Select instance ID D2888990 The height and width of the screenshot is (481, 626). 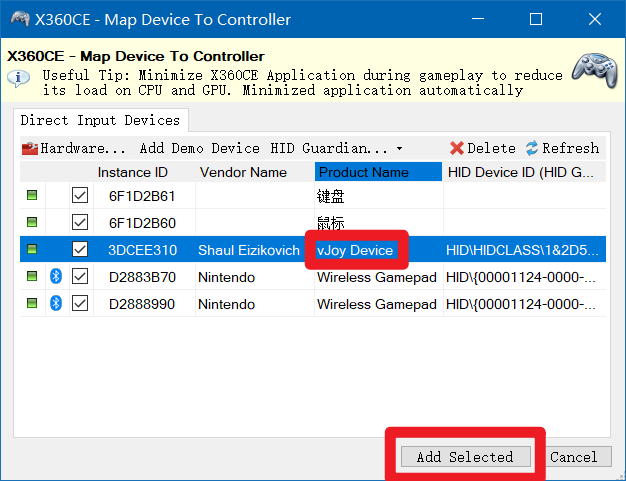click(142, 304)
